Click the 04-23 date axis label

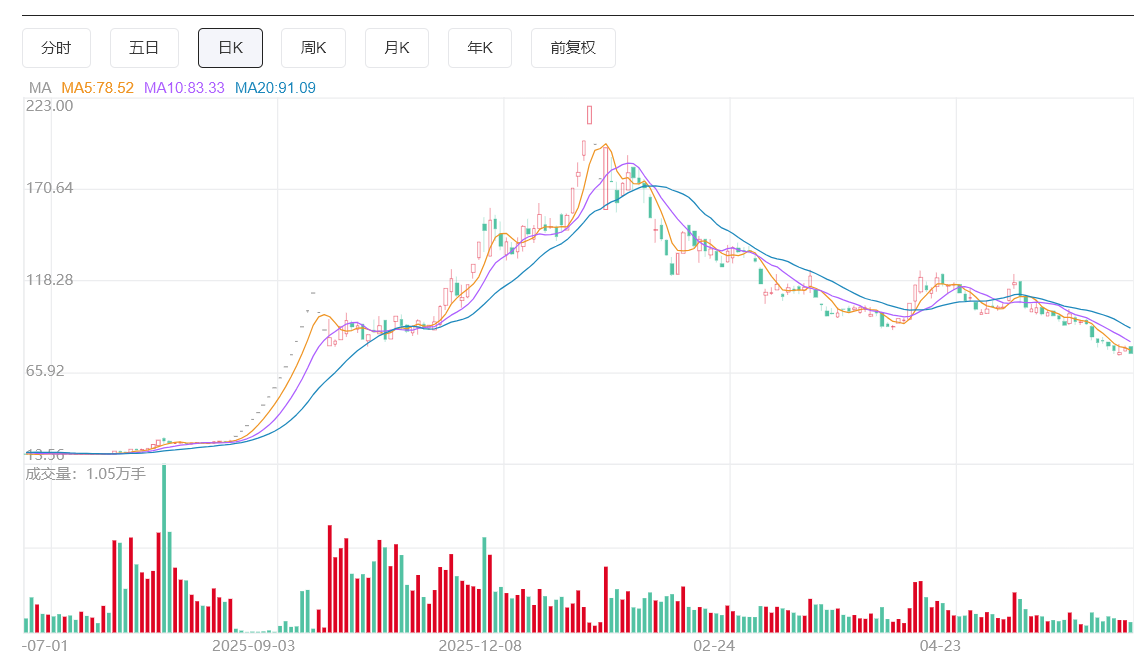(940, 646)
